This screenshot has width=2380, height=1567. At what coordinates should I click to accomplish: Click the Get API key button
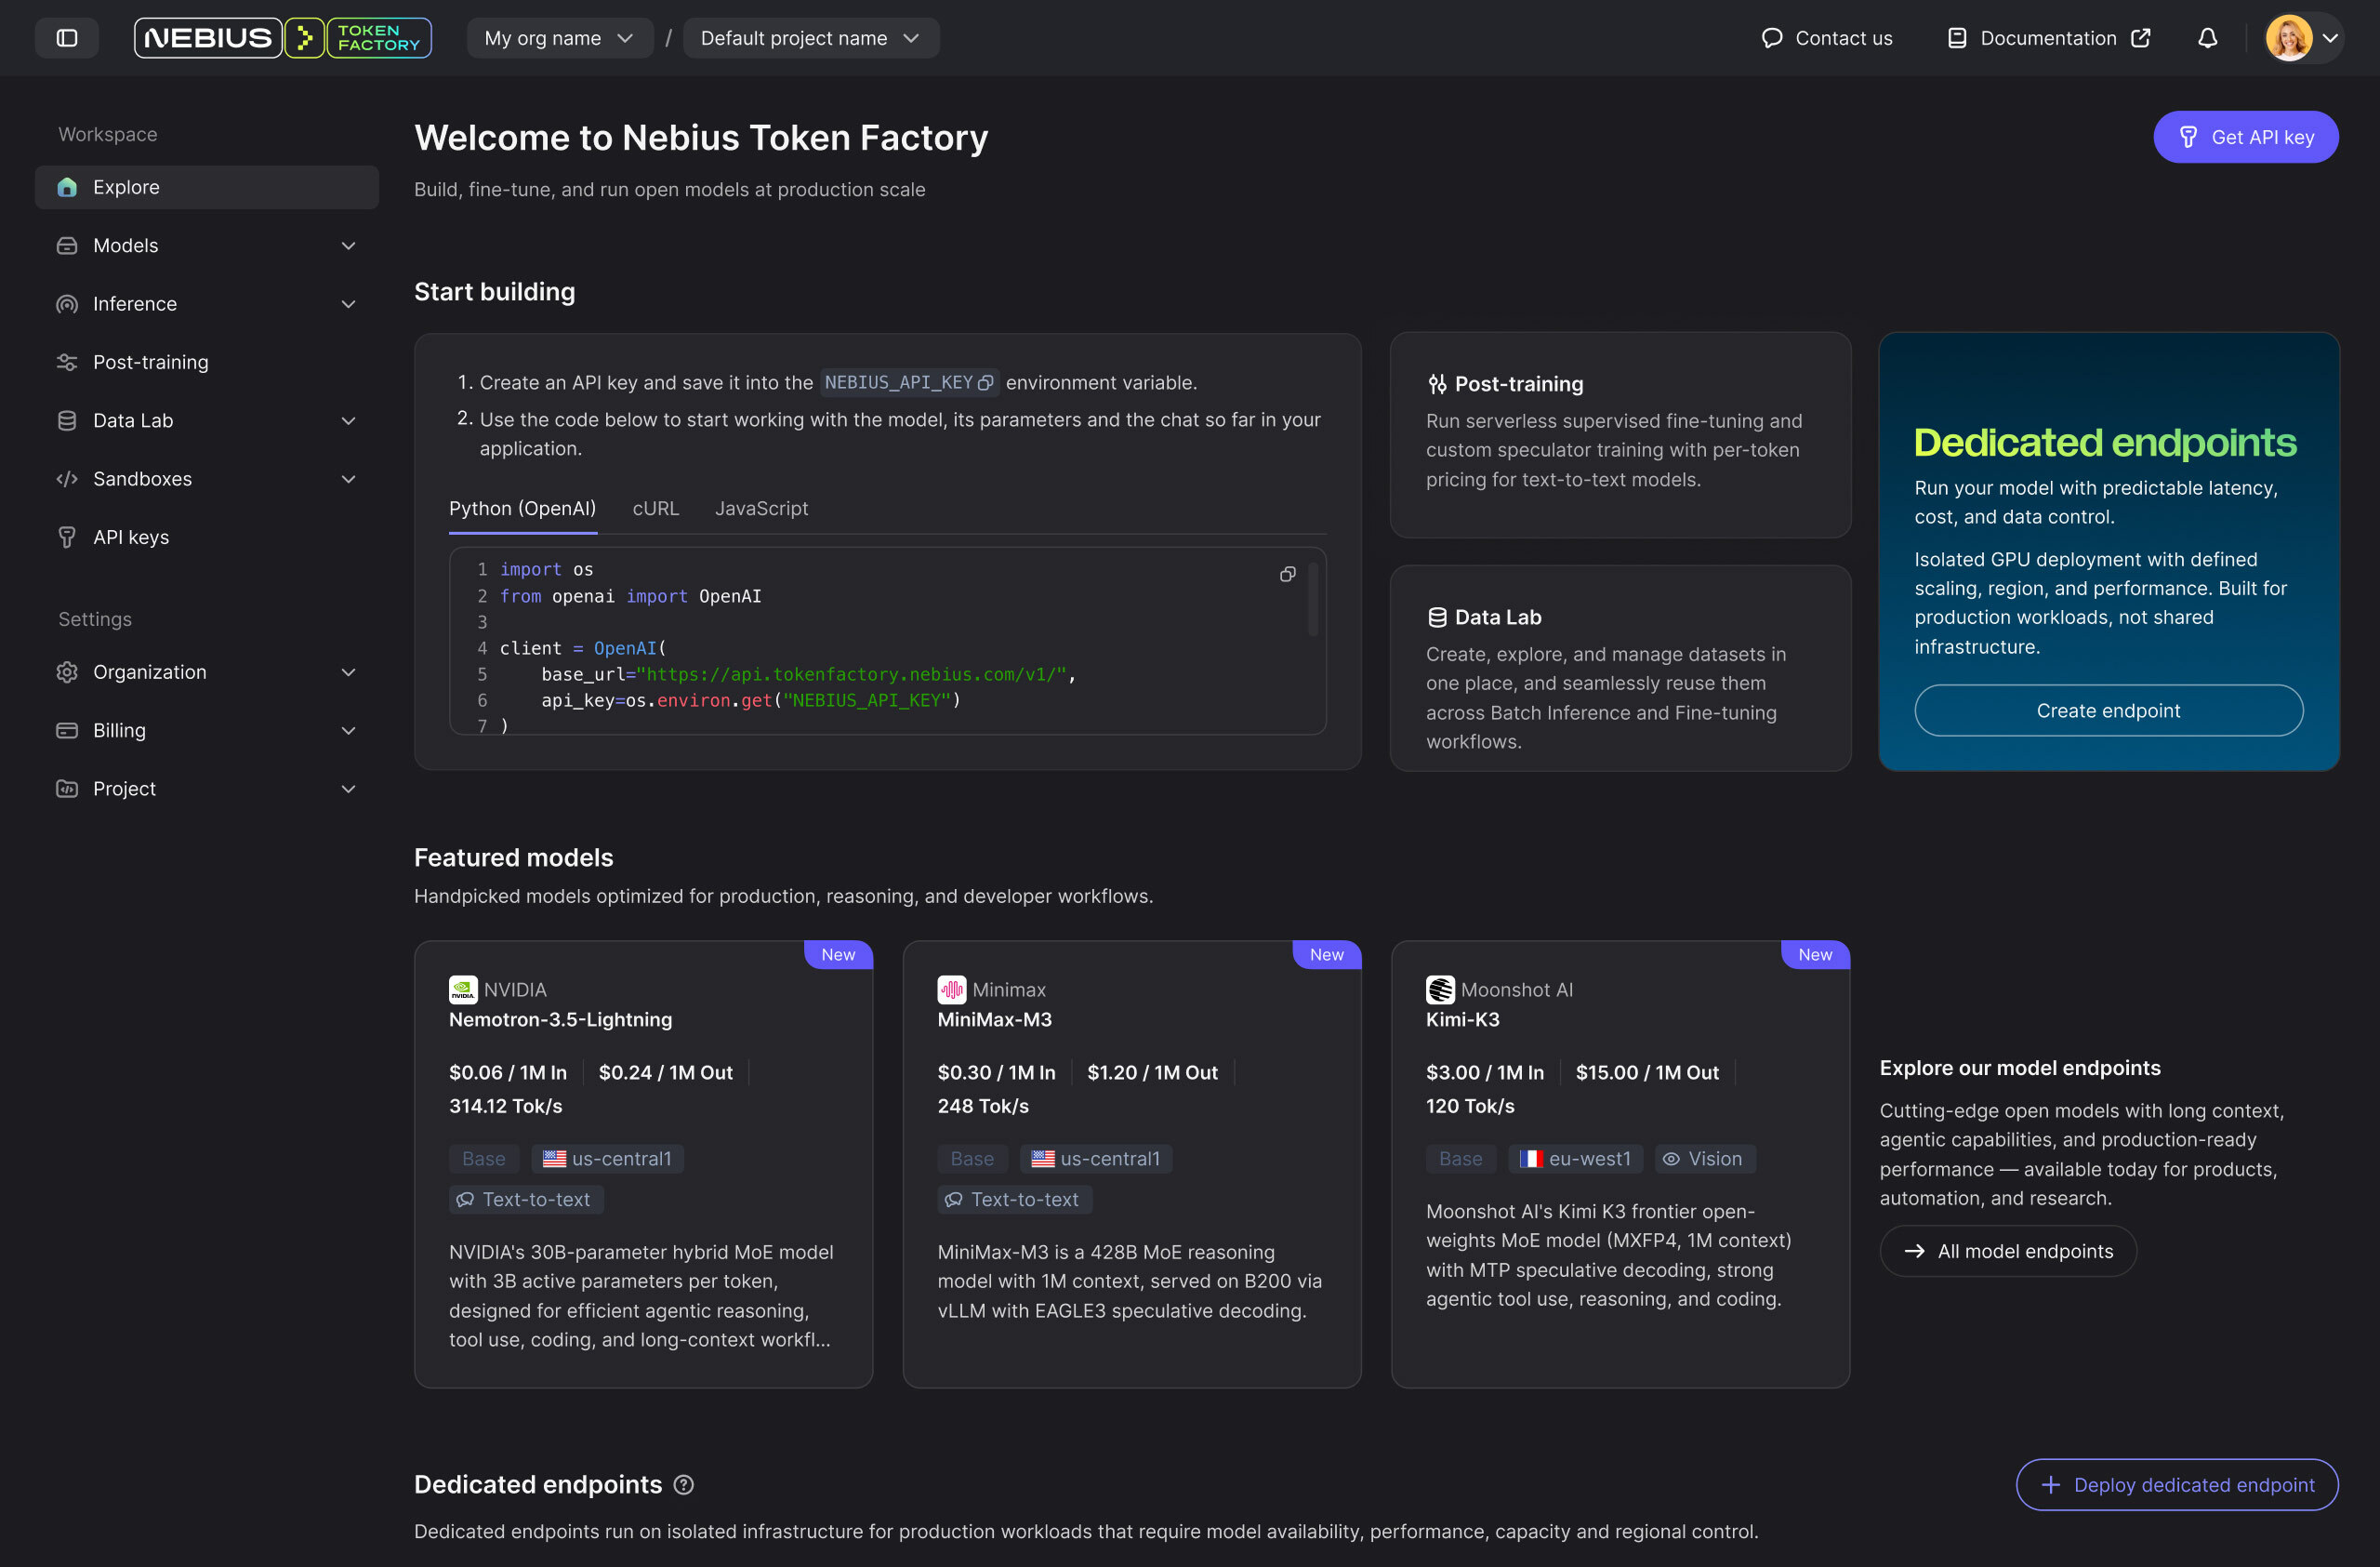point(2245,137)
